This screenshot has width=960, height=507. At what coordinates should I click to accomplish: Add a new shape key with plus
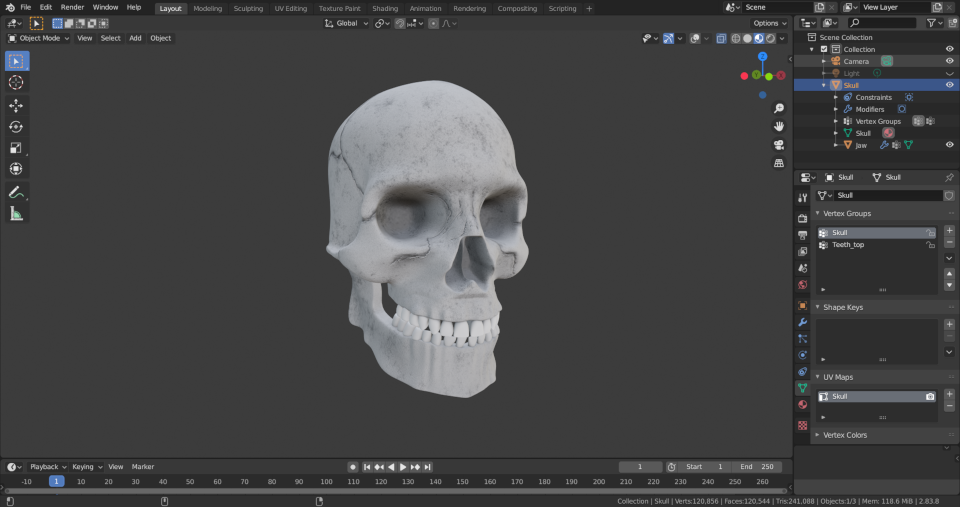(x=950, y=324)
